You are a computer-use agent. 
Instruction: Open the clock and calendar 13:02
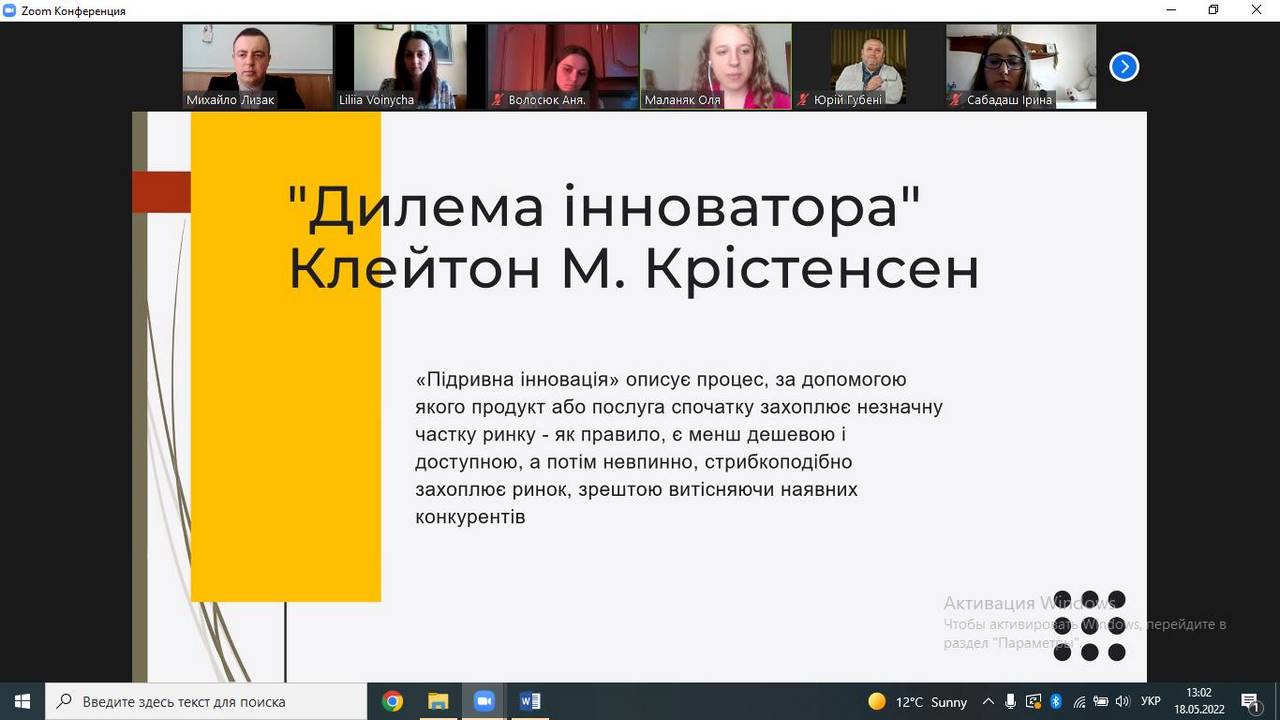[x=1199, y=701]
